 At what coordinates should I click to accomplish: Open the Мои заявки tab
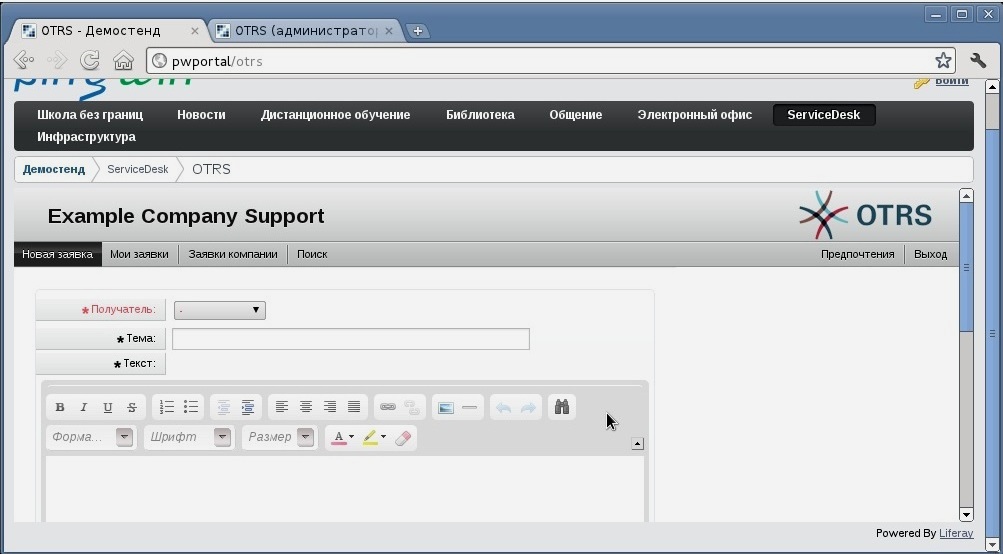(x=139, y=254)
